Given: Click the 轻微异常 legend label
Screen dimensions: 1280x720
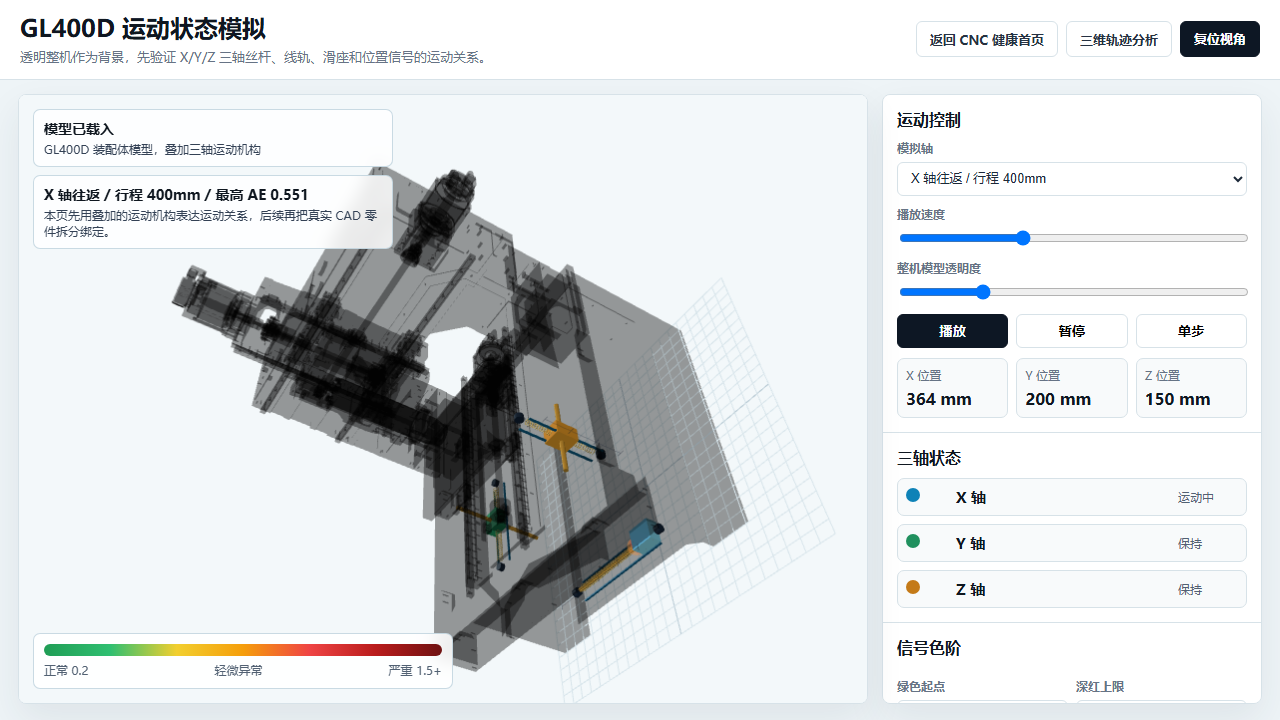Looking at the screenshot, I should 238,671.
